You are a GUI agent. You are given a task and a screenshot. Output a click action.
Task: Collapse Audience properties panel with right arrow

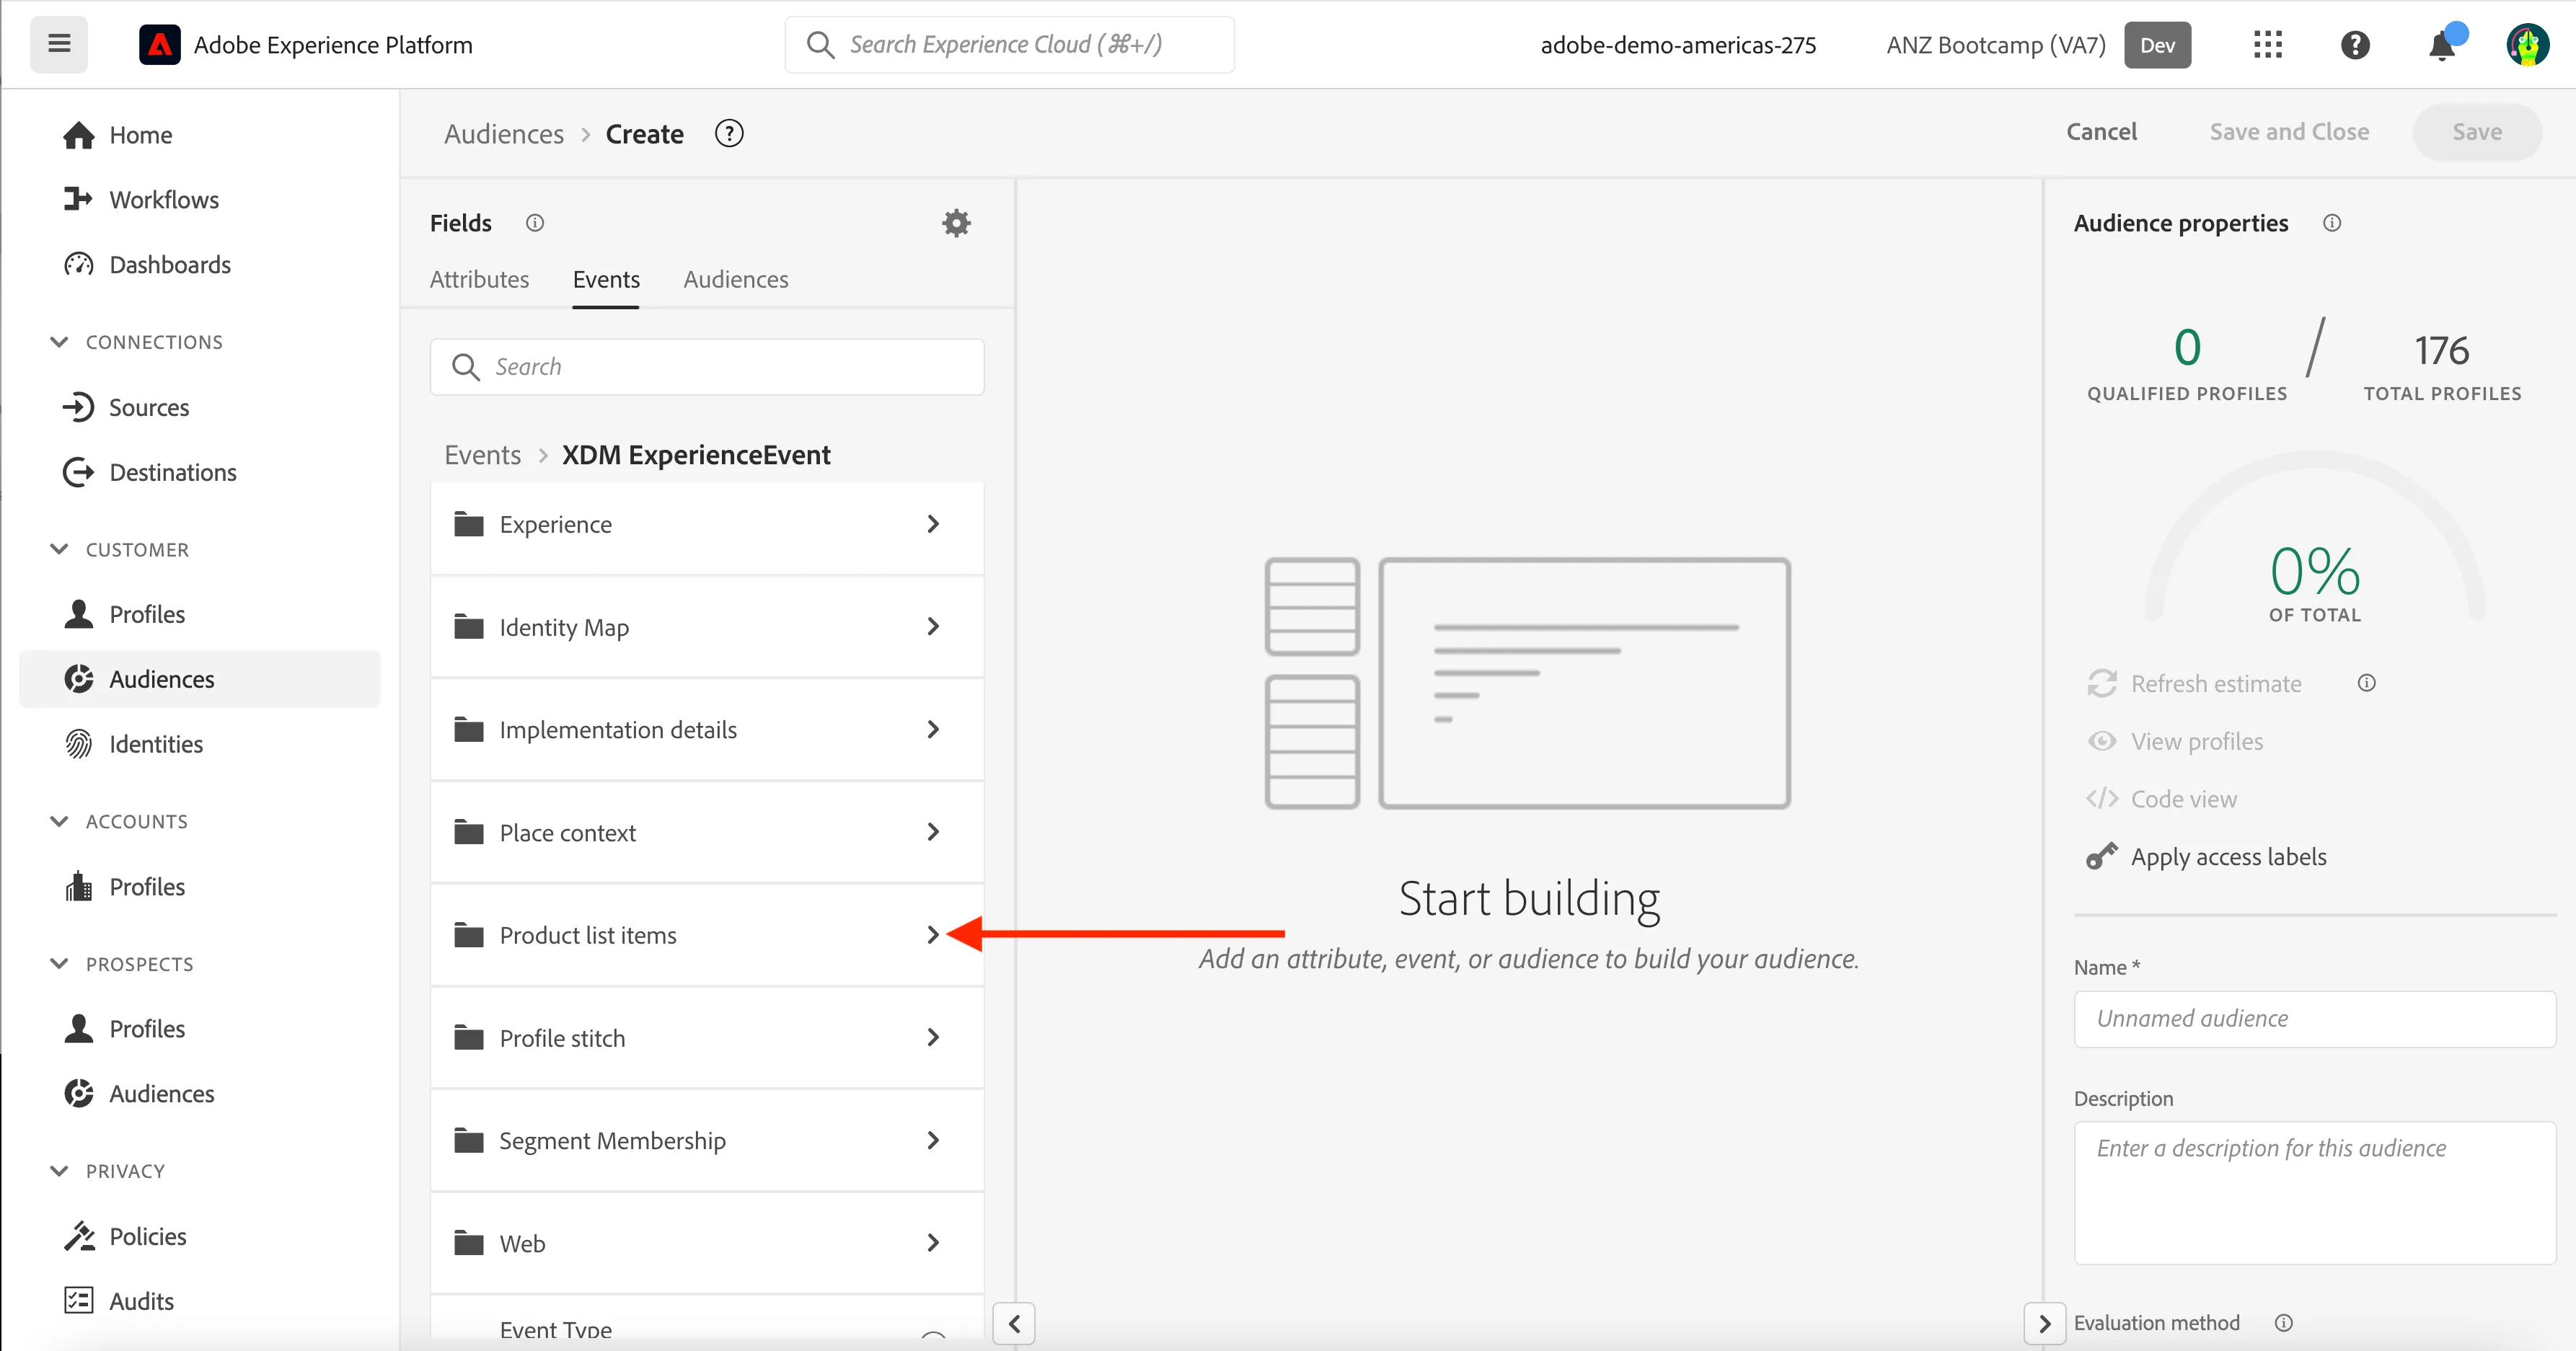pos(2044,1324)
